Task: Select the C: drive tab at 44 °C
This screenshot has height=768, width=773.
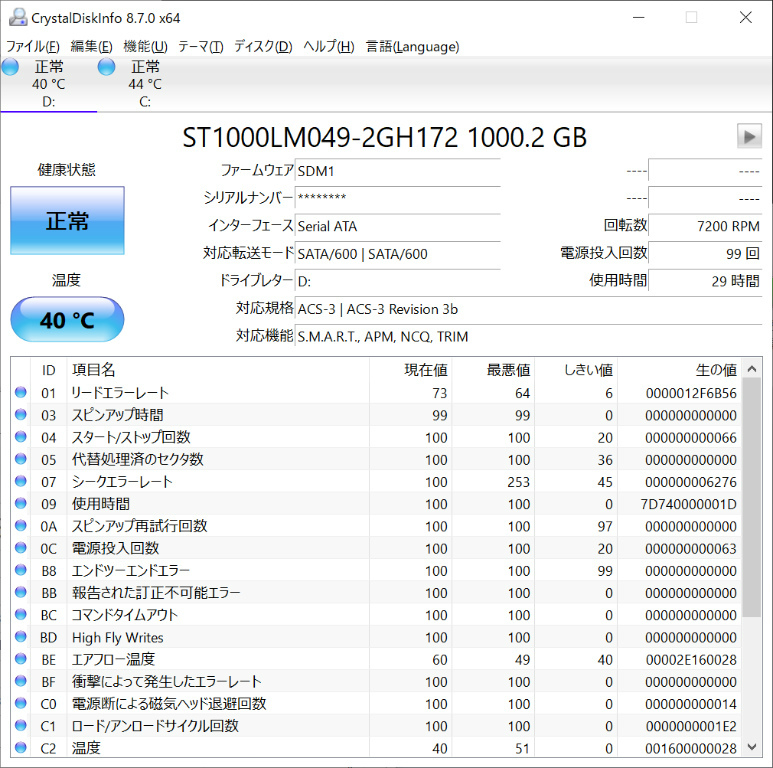Action: 145,84
